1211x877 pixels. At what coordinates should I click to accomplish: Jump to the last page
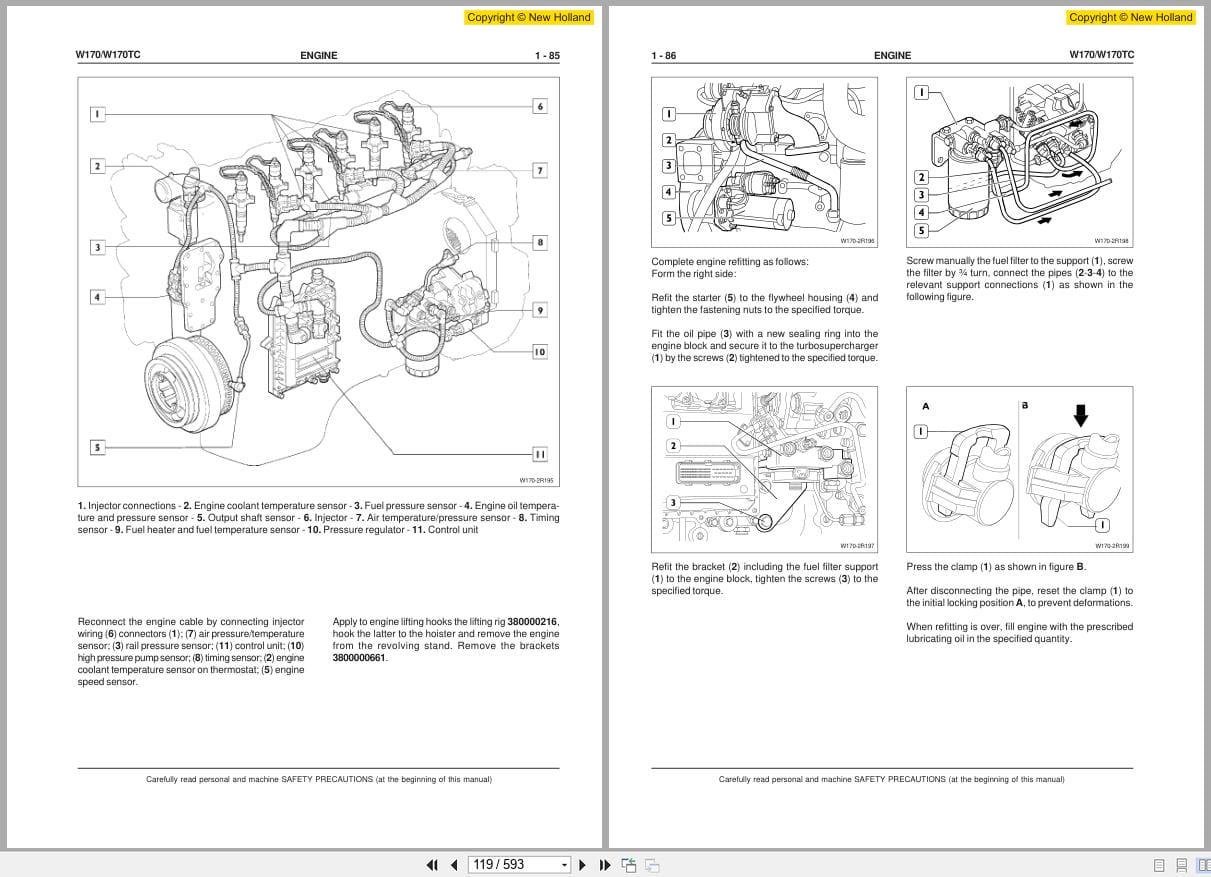(x=604, y=864)
